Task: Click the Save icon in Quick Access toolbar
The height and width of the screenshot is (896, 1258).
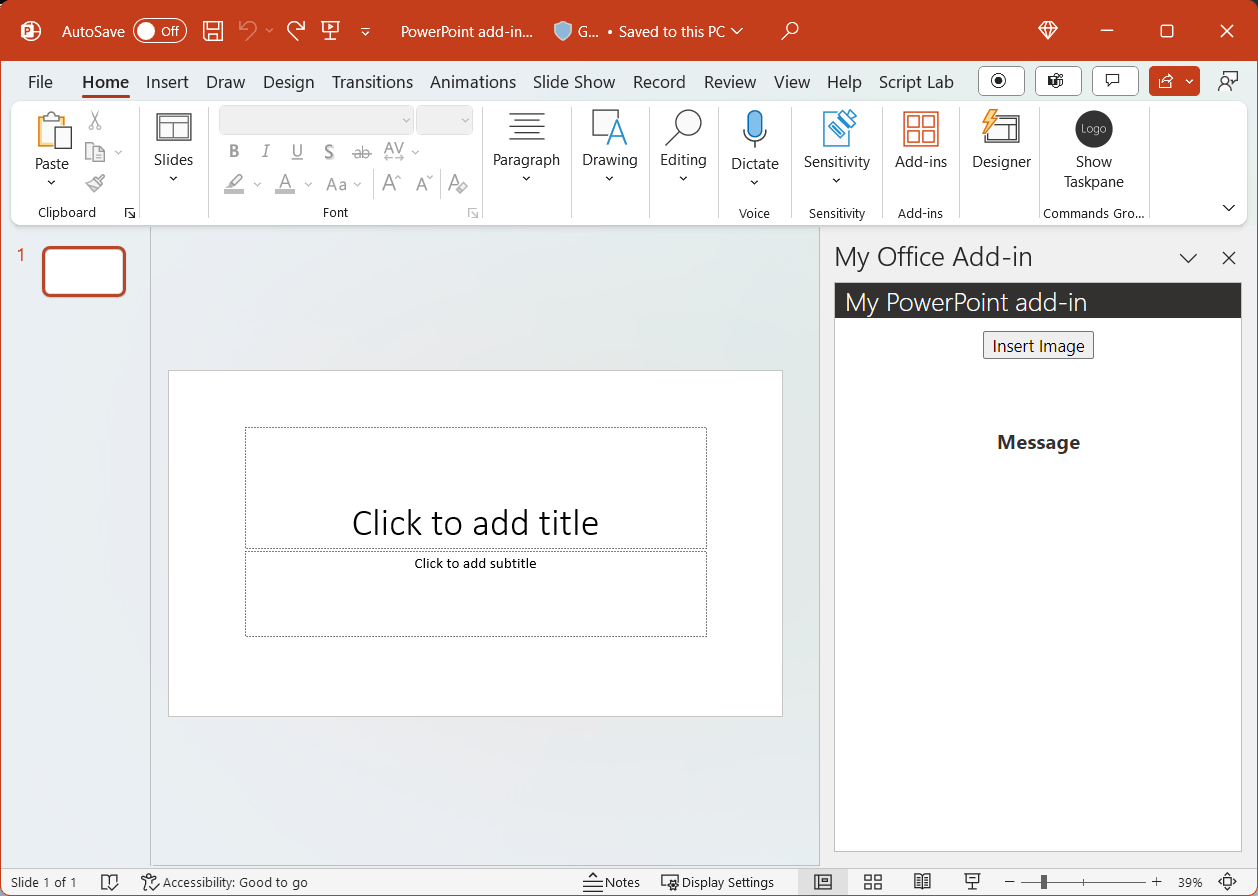Action: click(x=212, y=31)
